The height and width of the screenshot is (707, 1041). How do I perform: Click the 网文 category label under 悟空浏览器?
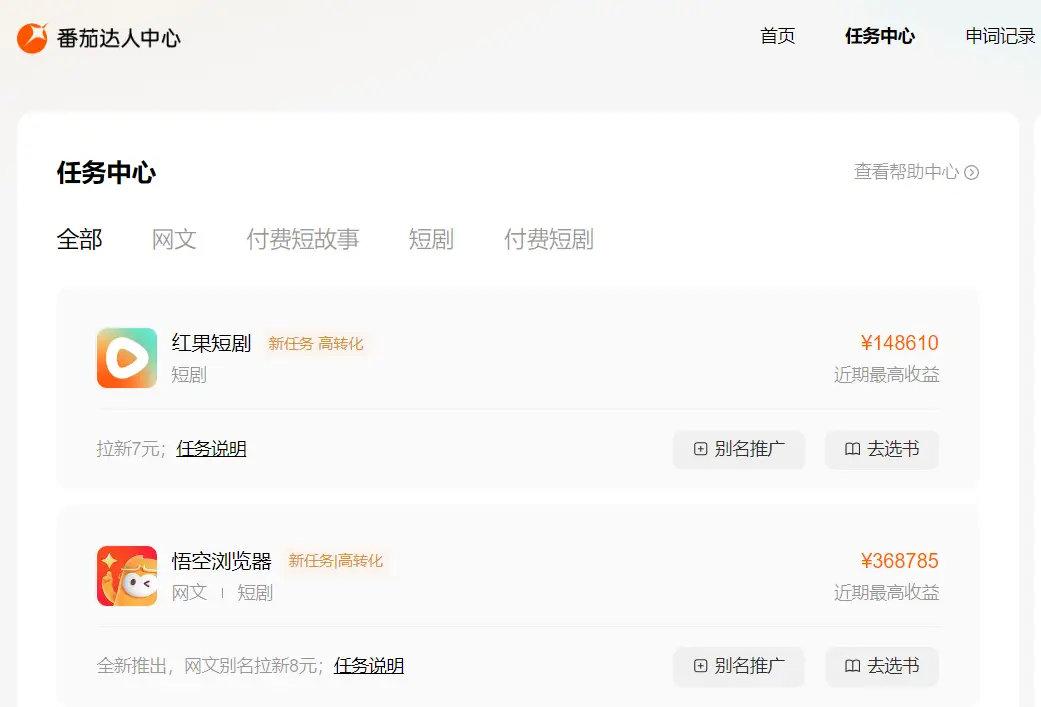189,592
